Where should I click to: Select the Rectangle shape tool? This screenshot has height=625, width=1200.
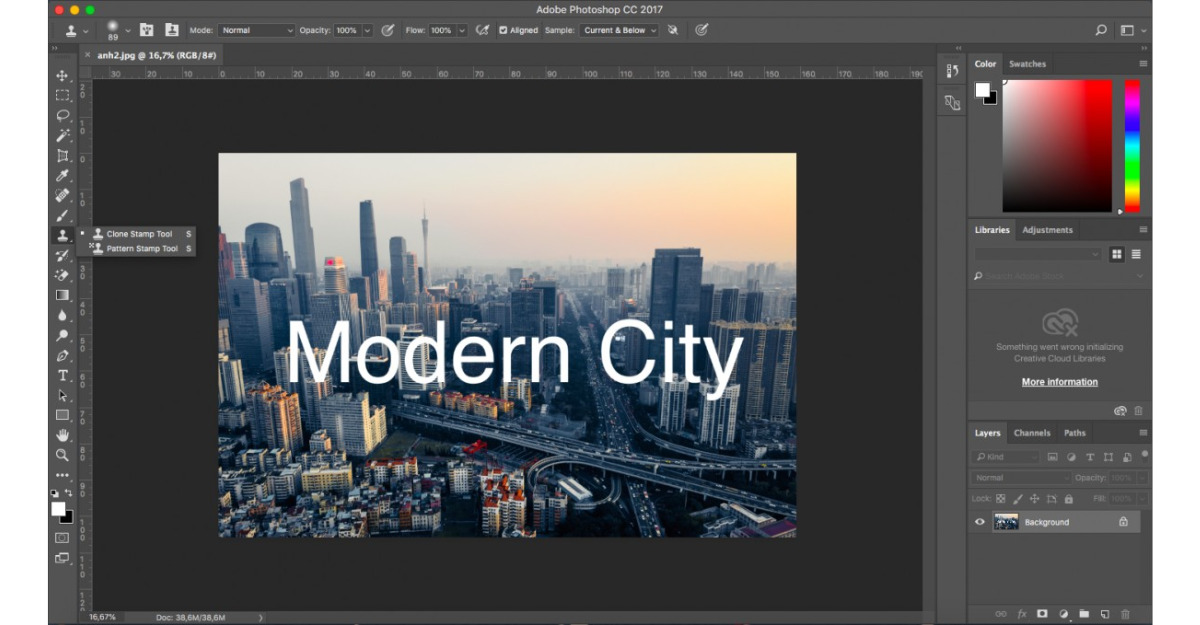tap(62, 415)
